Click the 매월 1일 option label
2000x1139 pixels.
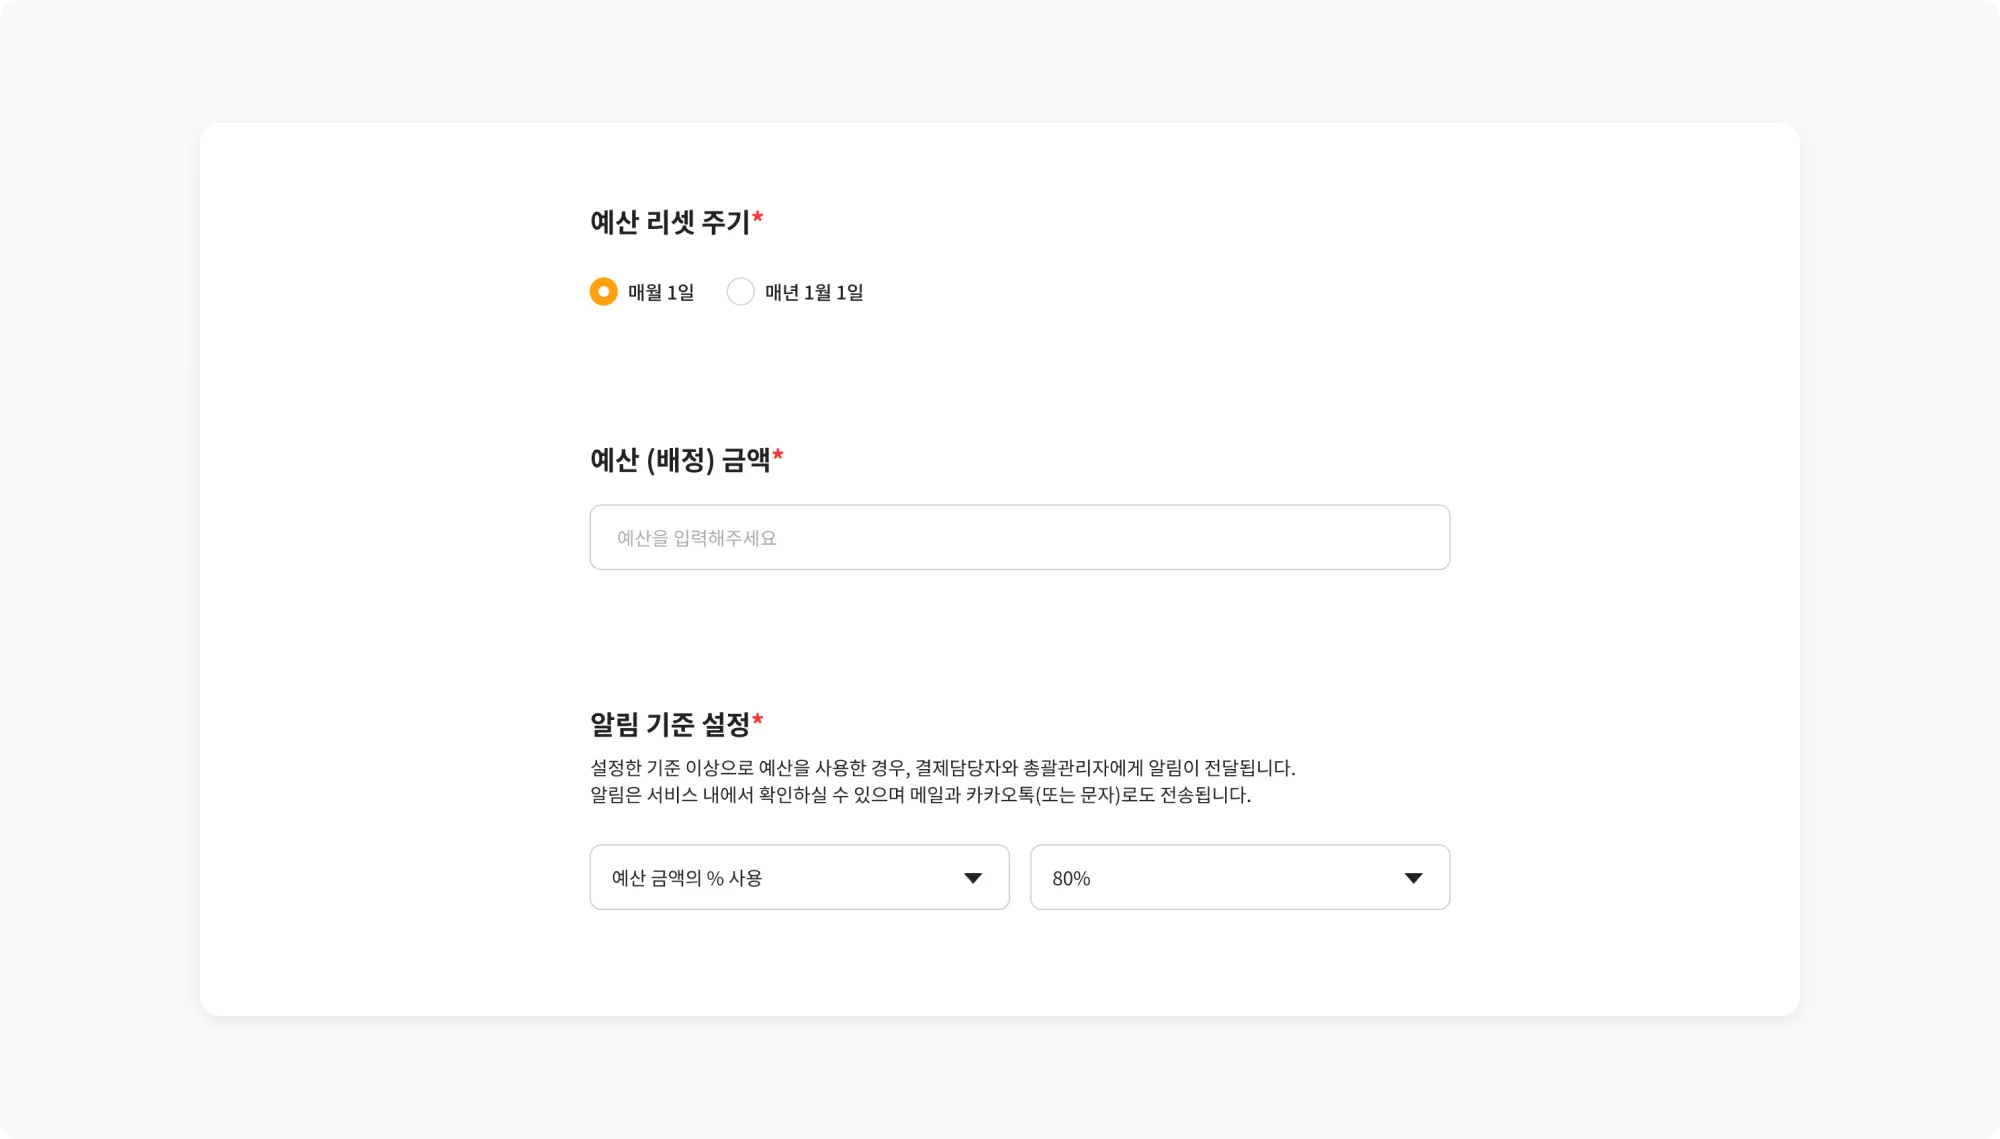(x=661, y=292)
